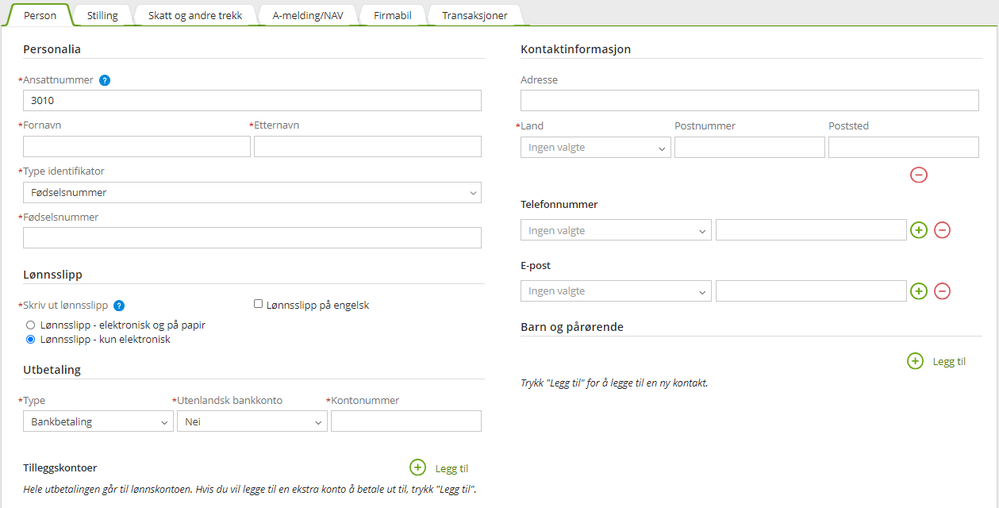
Task: Click the help icon beside Ansattnummer
Action: pos(105,80)
